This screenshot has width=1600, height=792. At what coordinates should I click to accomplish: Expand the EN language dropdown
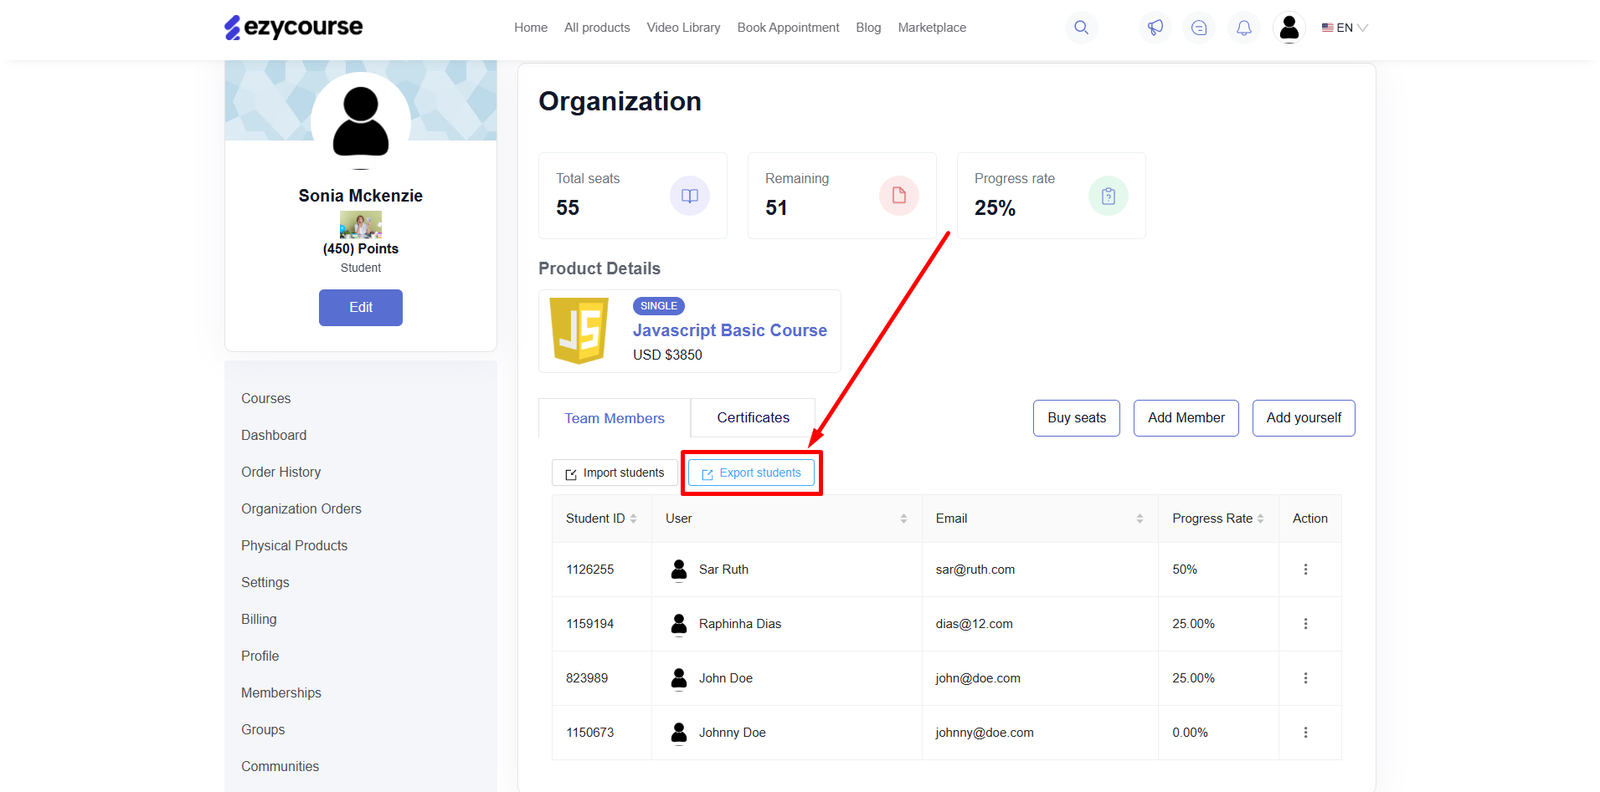[x=1344, y=28]
